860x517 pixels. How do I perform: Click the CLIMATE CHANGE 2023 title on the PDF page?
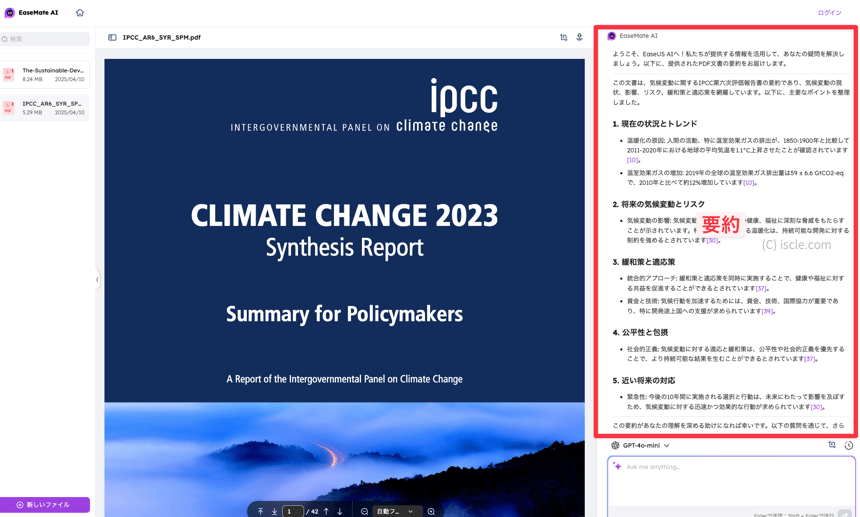click(x=344, y=215)
